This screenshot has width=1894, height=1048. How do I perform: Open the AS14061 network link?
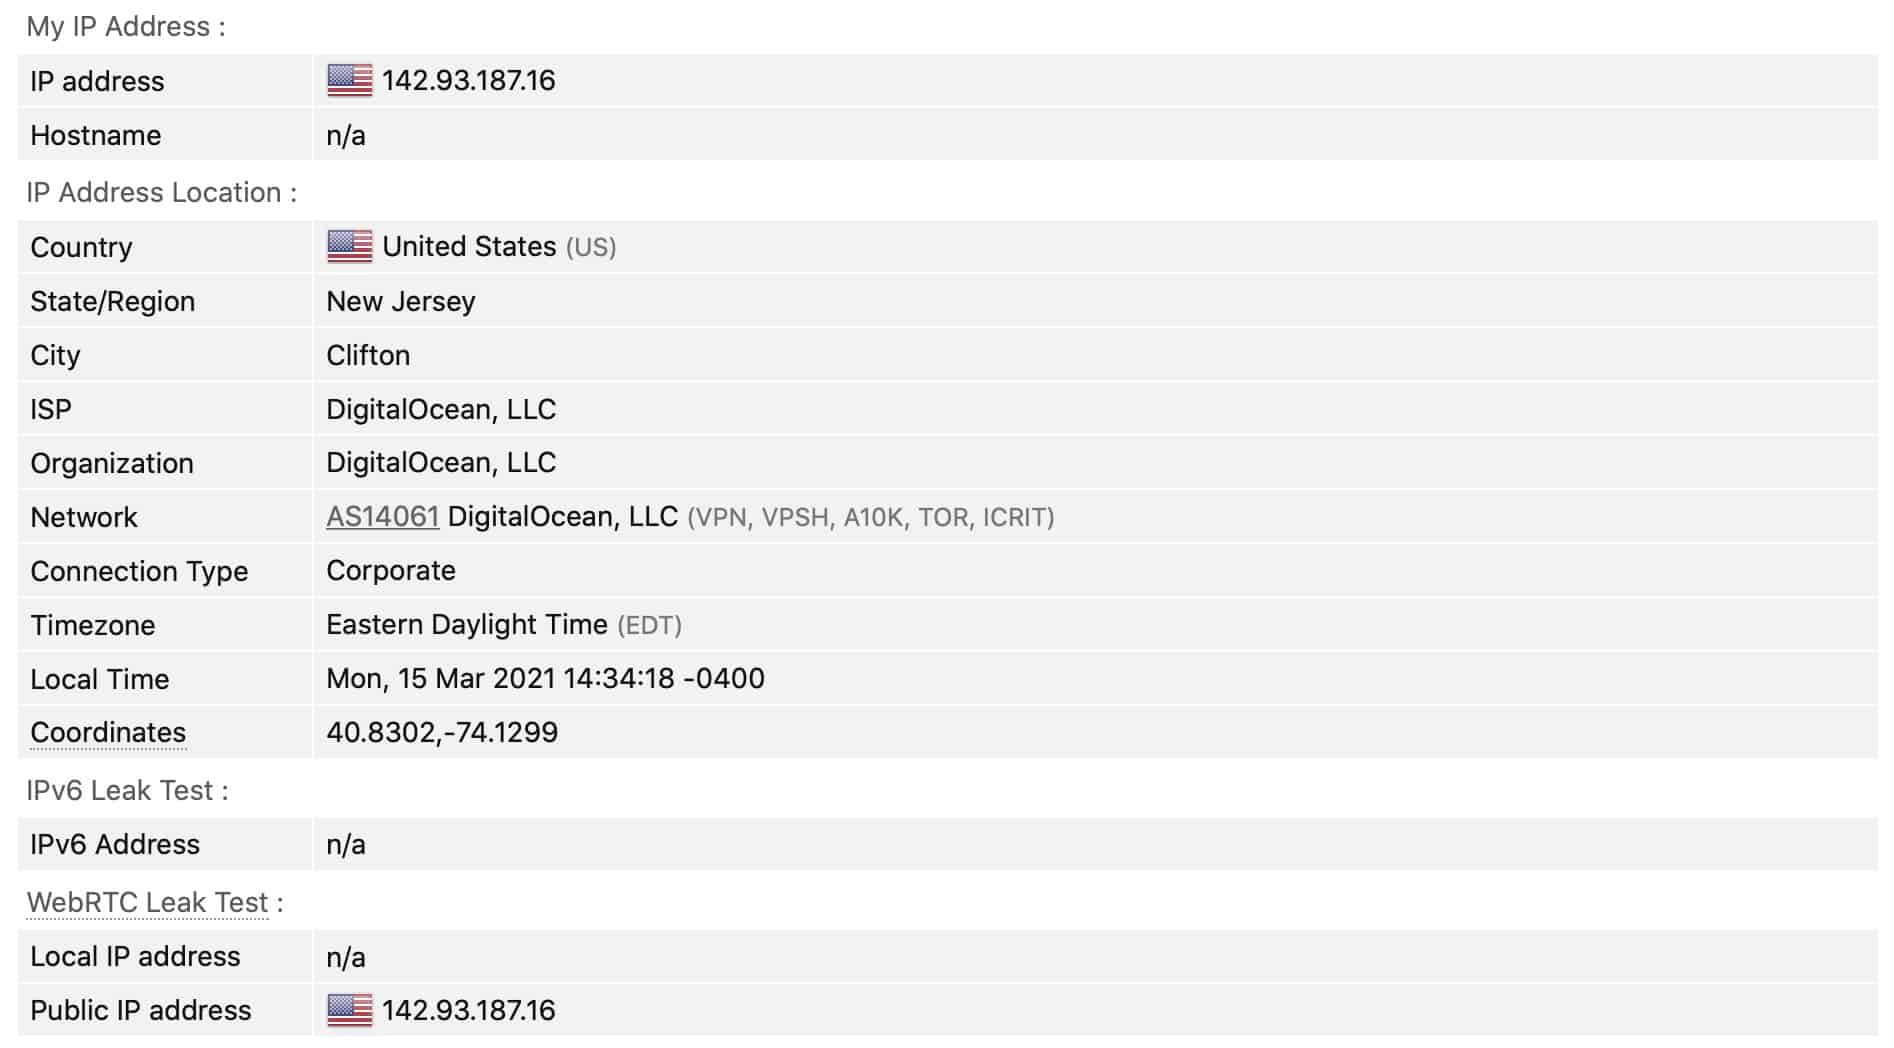point(382,516)
